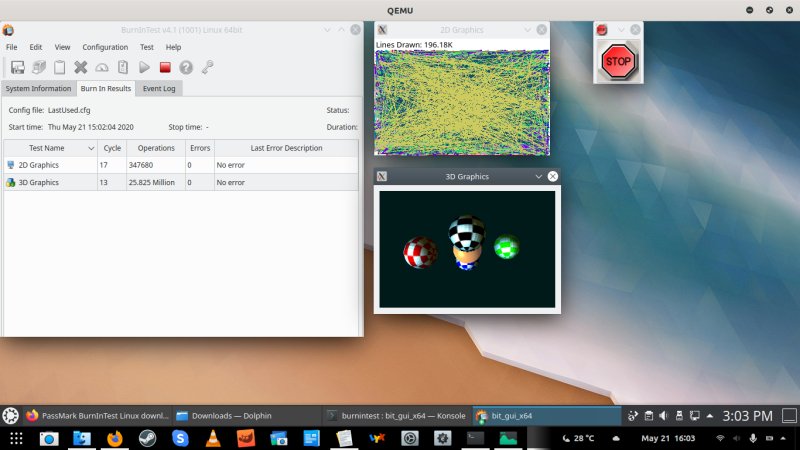
Task: Expand the 2D Graphics window chevron menu
Action: pos(528,30)
